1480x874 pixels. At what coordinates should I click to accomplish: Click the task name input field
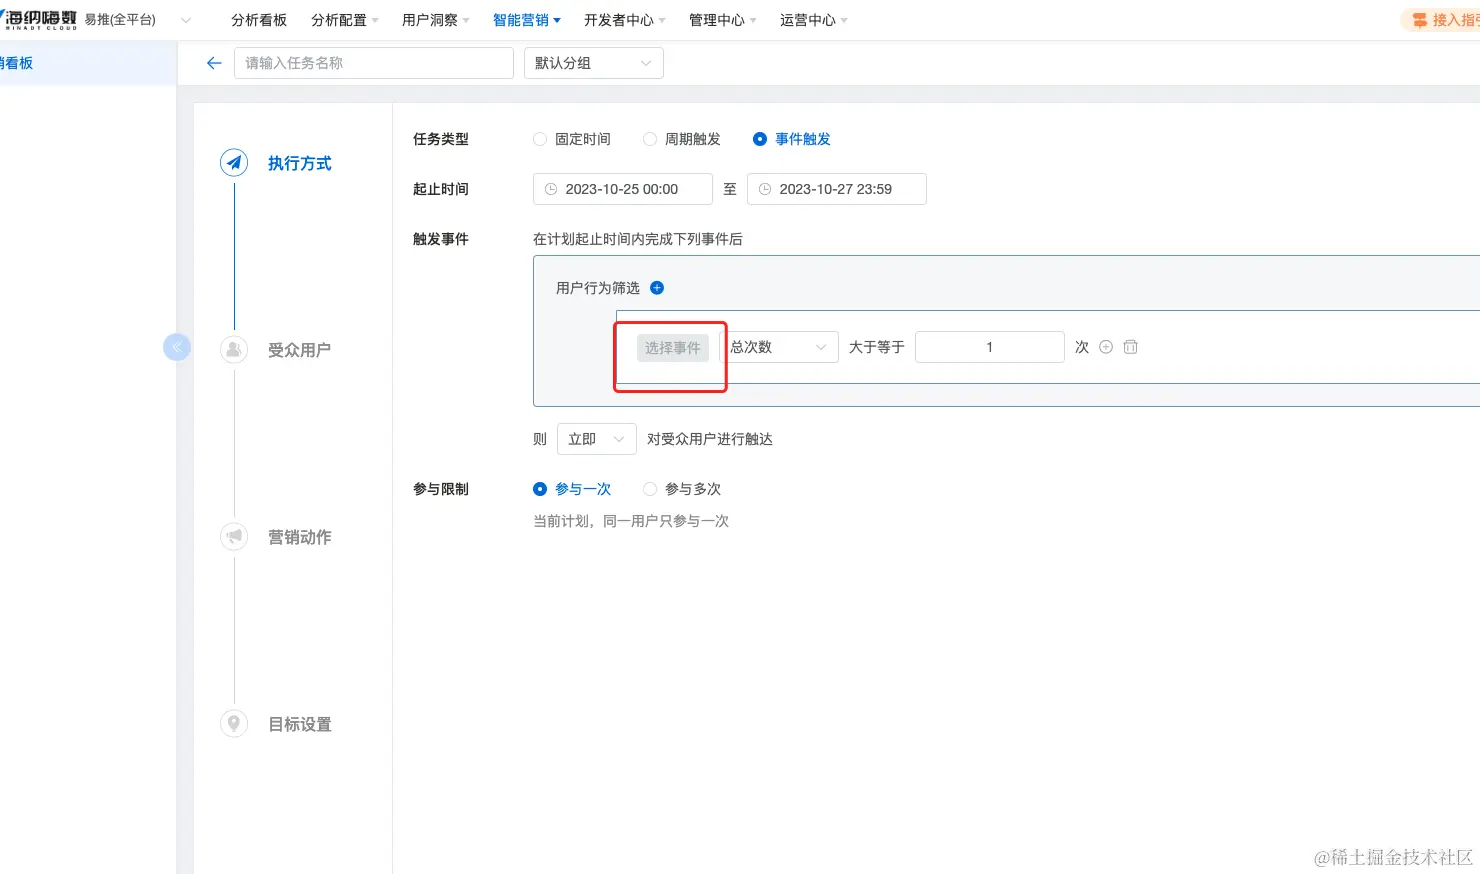pos(374,63)
